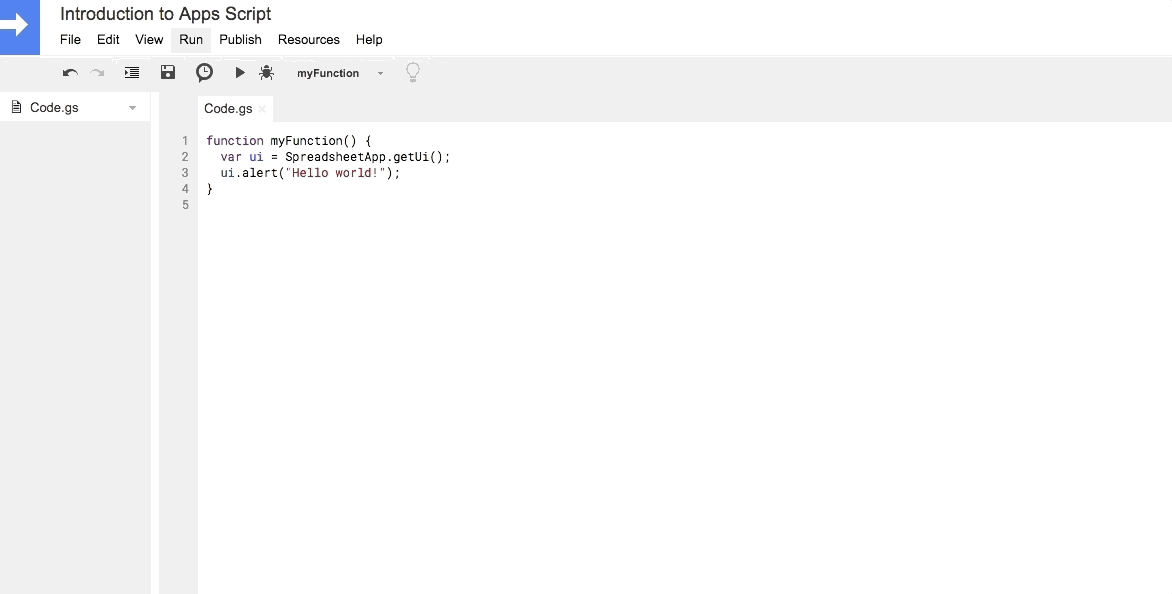Start debugging with the bug icon

[x=266, y=72]
